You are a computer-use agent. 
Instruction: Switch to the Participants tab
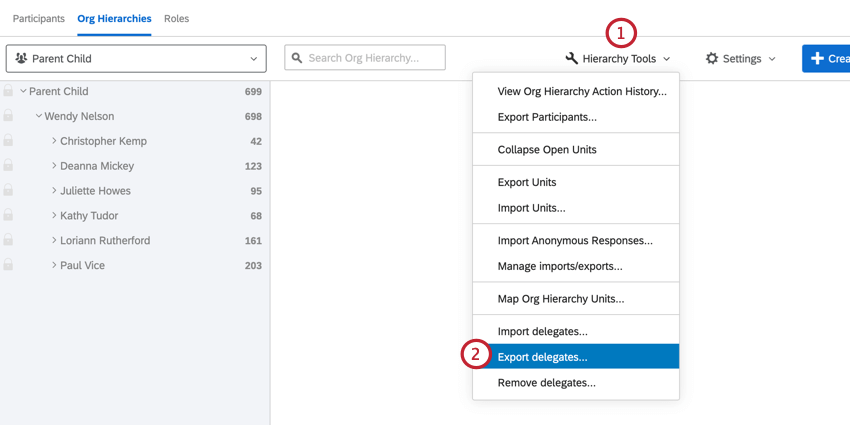point(39,19)
